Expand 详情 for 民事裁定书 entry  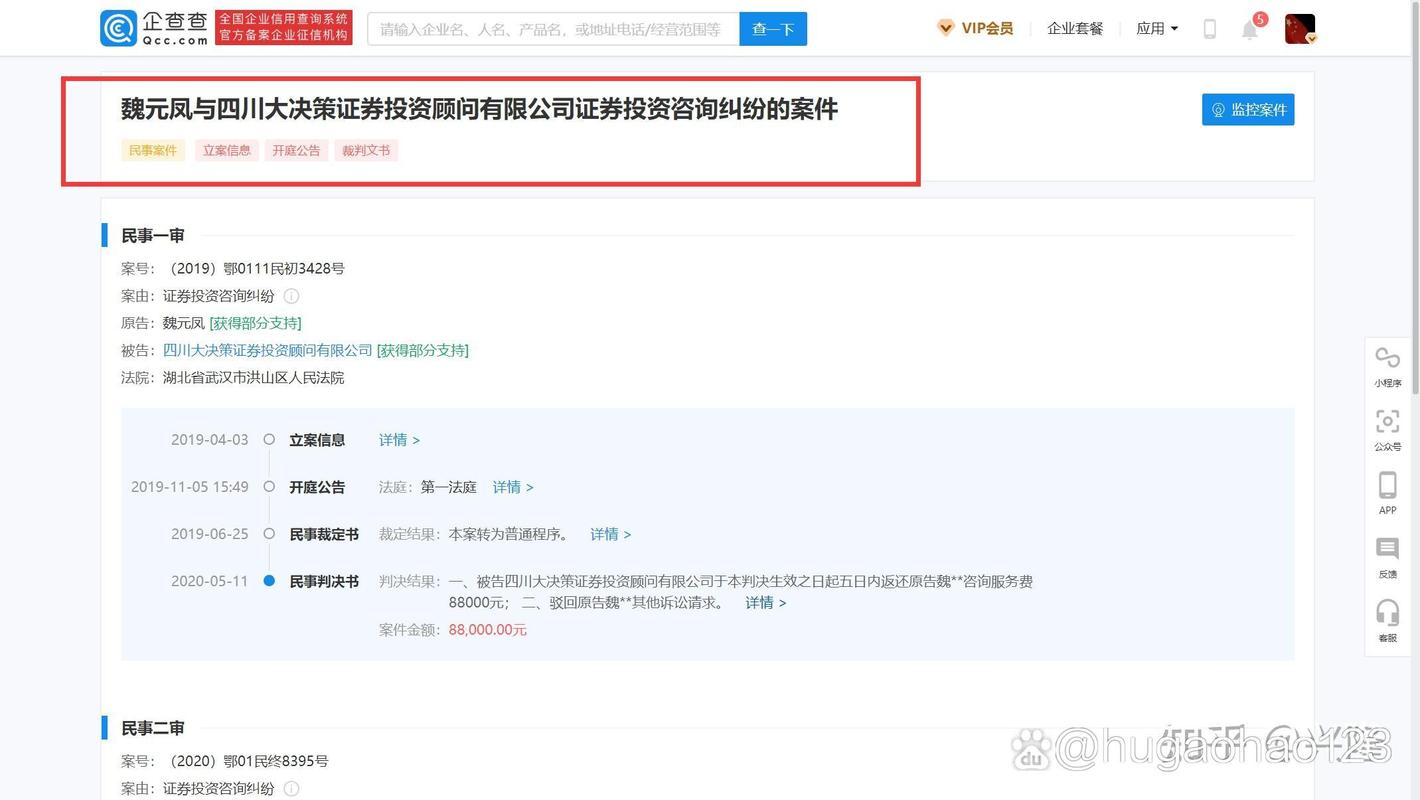pos(610,534)
